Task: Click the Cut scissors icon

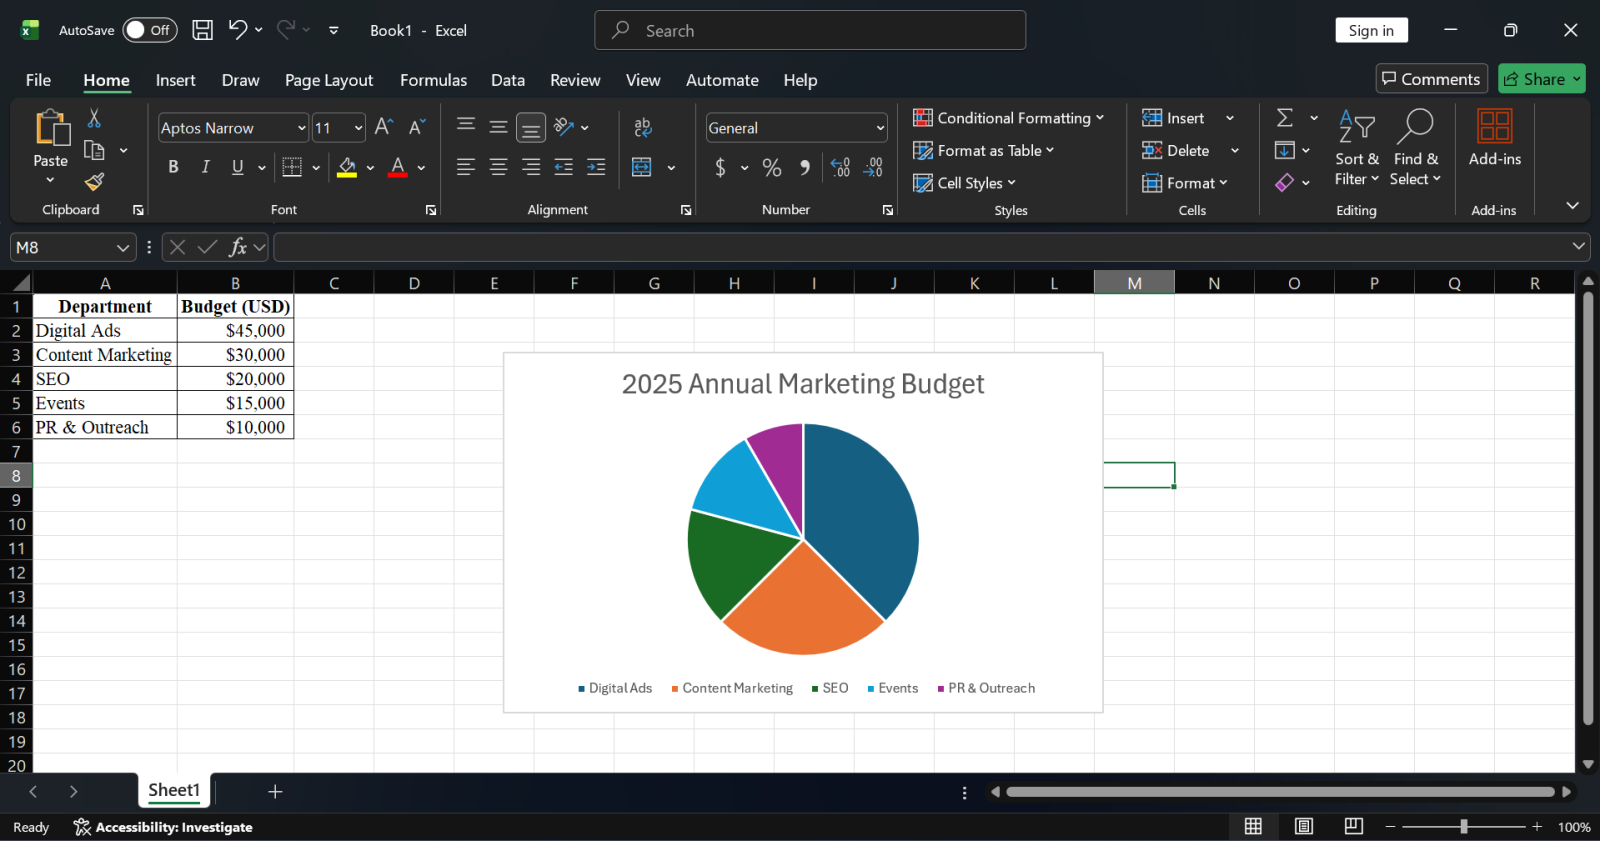Action: 94,118
